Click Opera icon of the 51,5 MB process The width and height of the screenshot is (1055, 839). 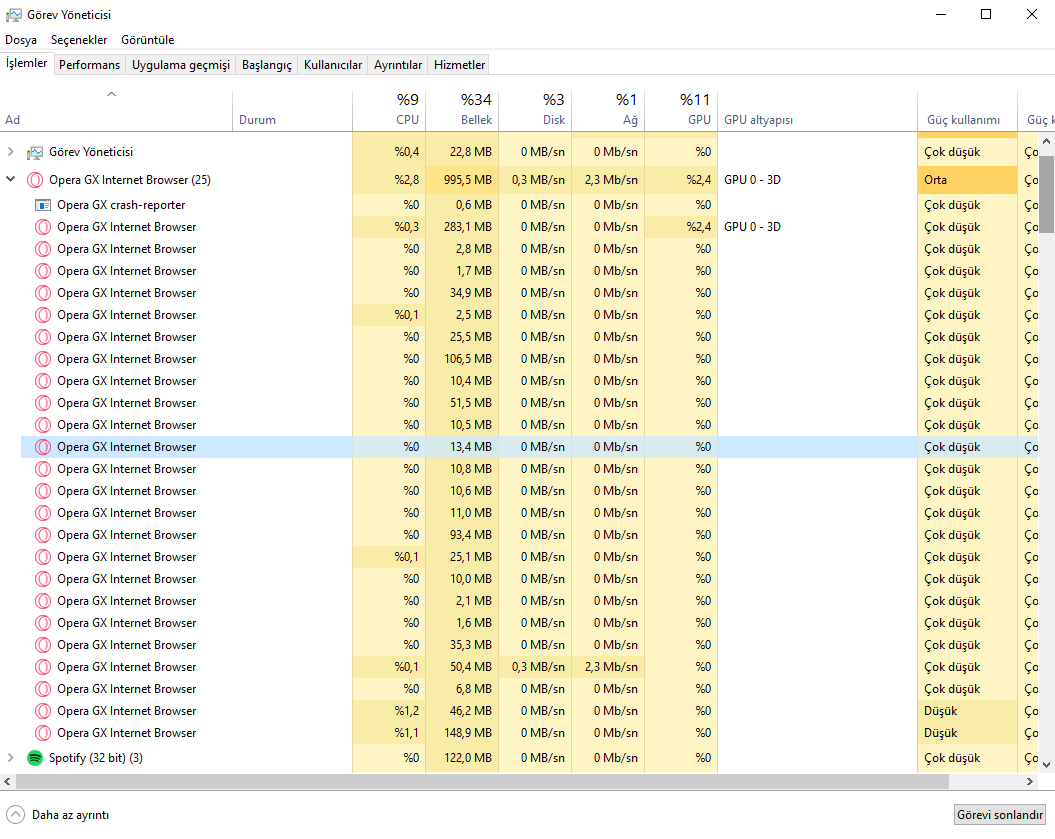pos(43,402)
